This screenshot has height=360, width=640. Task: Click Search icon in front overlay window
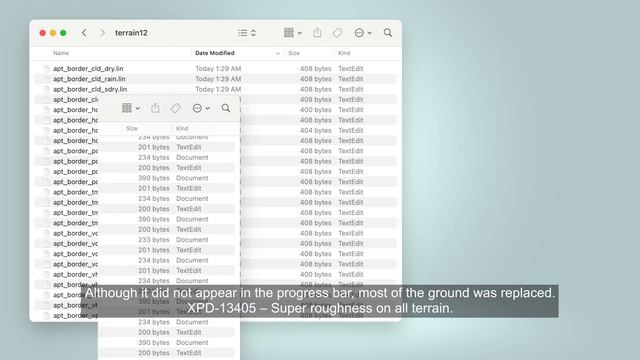pos(226,108)
